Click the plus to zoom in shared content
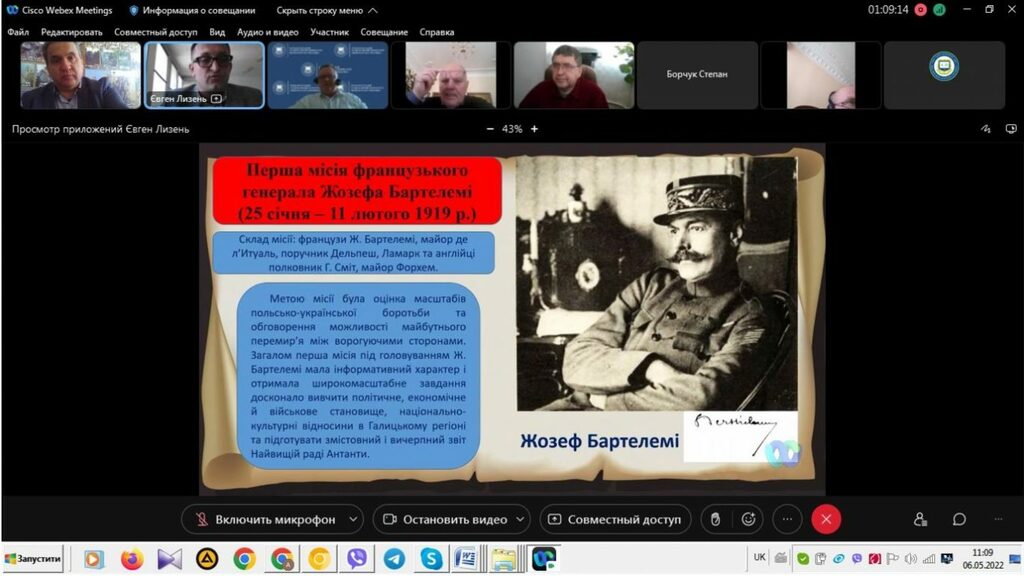The image size is (1024, 576). [534, 129]
